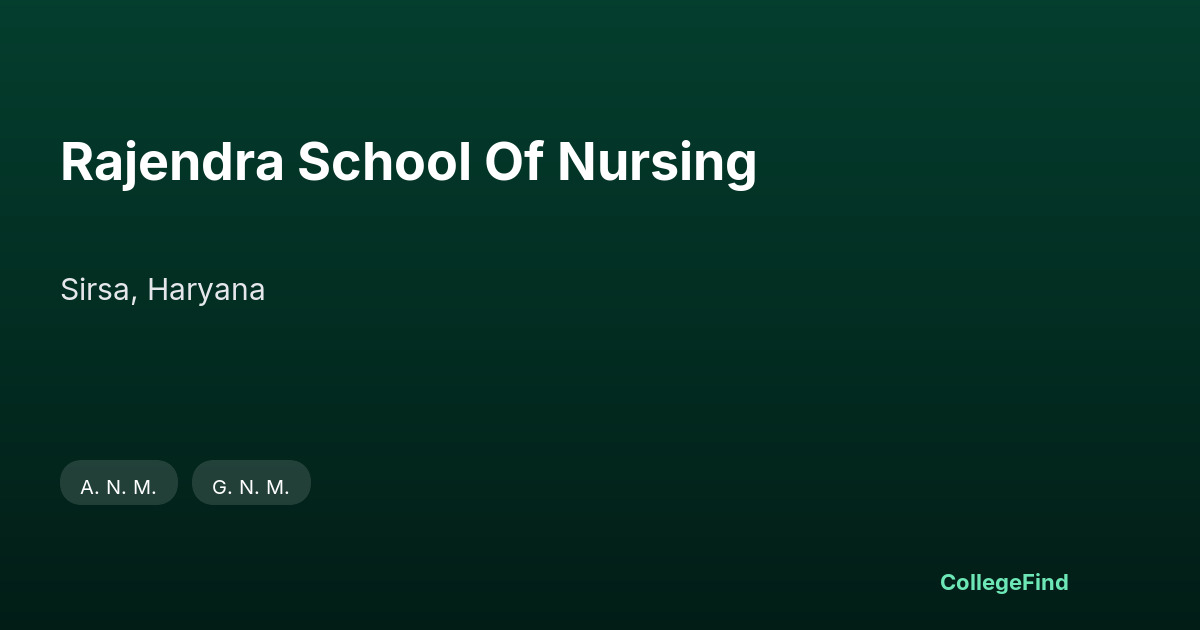Select the word Haryana in the location
Image resolution: width=1200 pixels, height=630 pixels.
207,291
